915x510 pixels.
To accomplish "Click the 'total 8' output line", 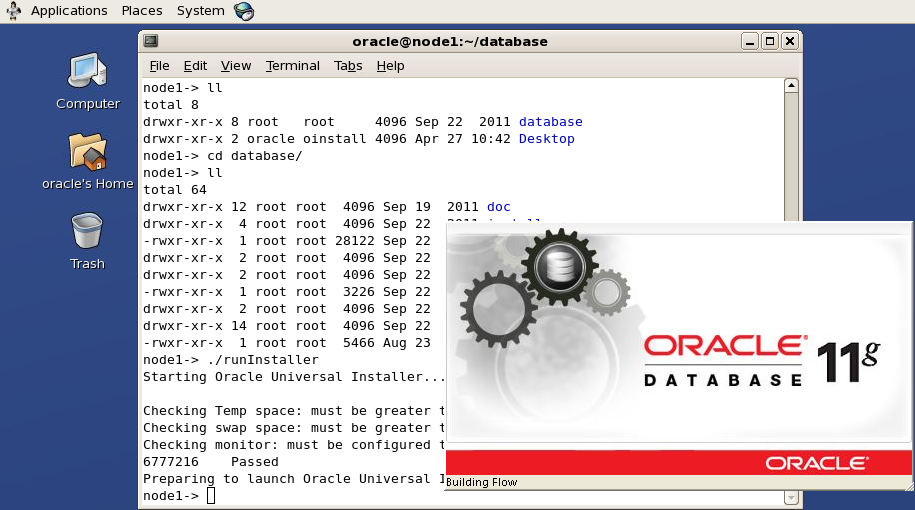I will pos(171,105).
